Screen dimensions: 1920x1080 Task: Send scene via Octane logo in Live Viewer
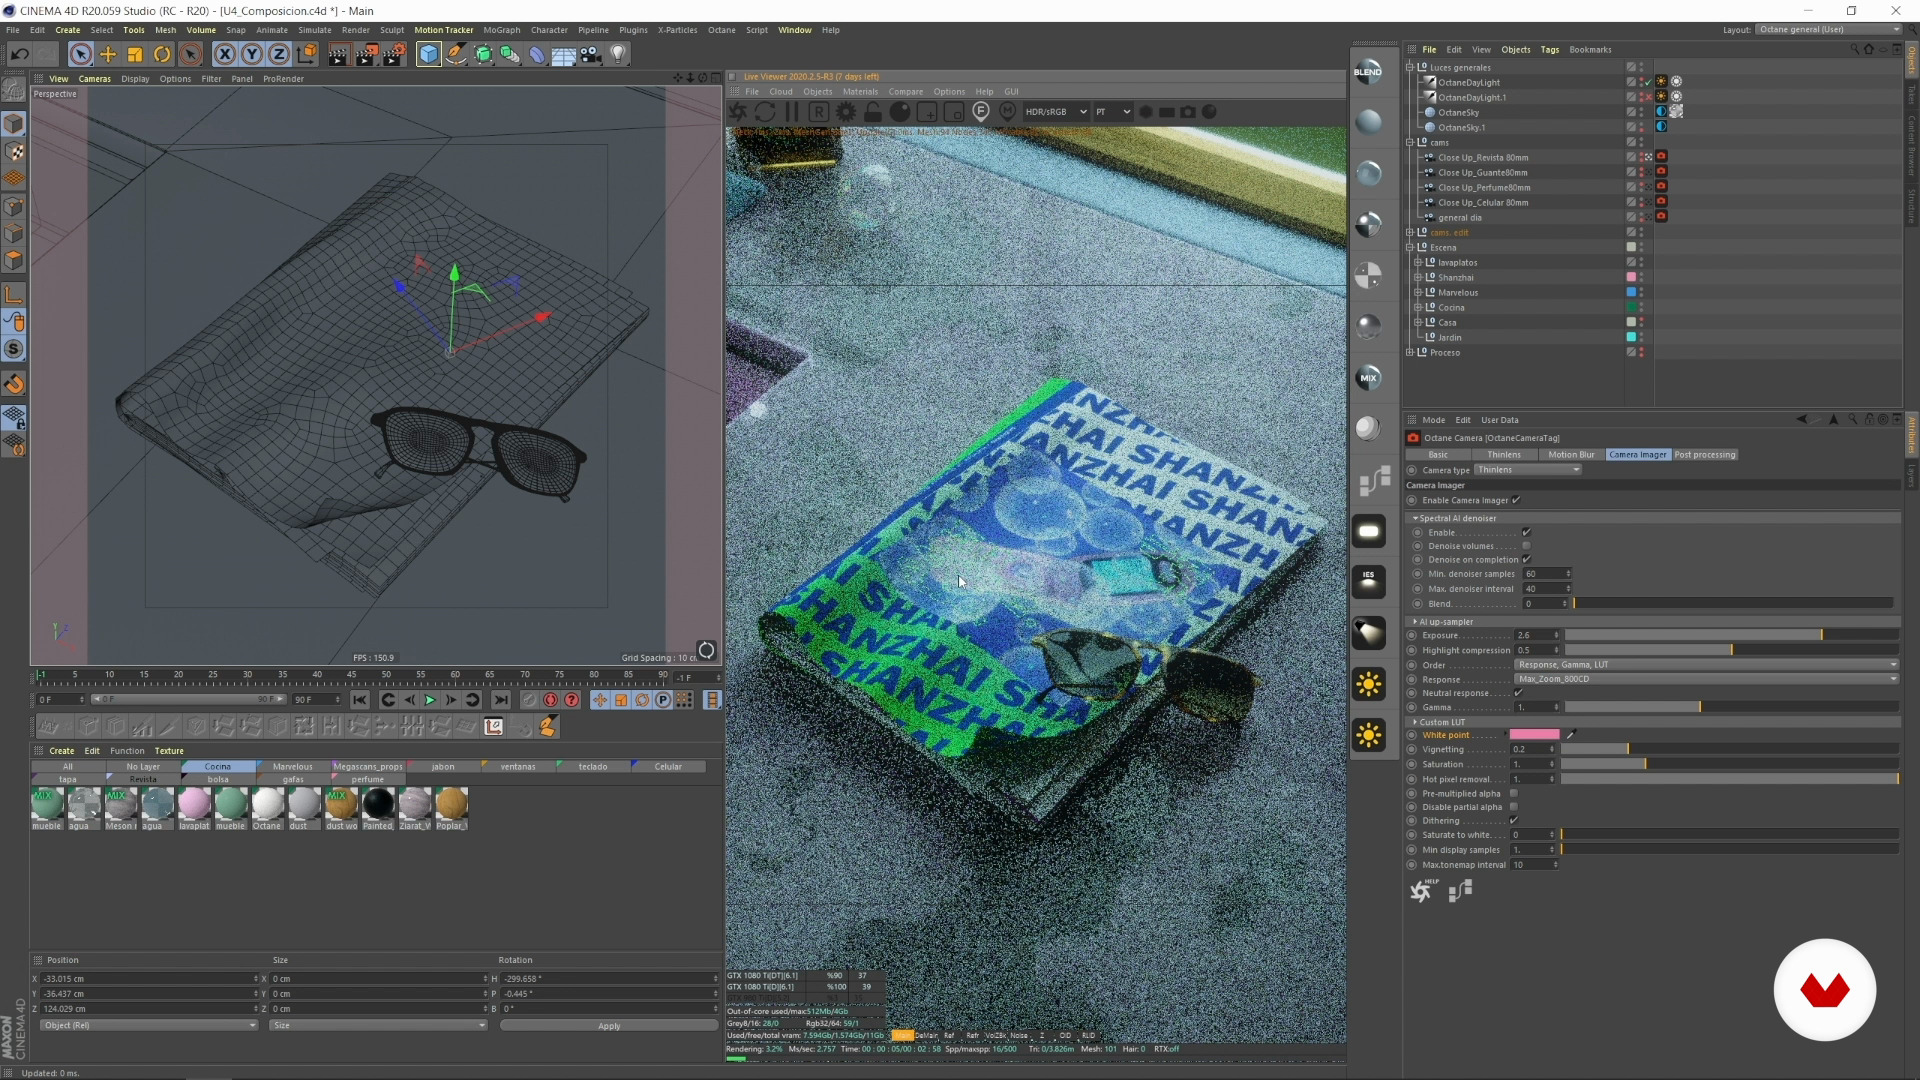tap(738, 112)
